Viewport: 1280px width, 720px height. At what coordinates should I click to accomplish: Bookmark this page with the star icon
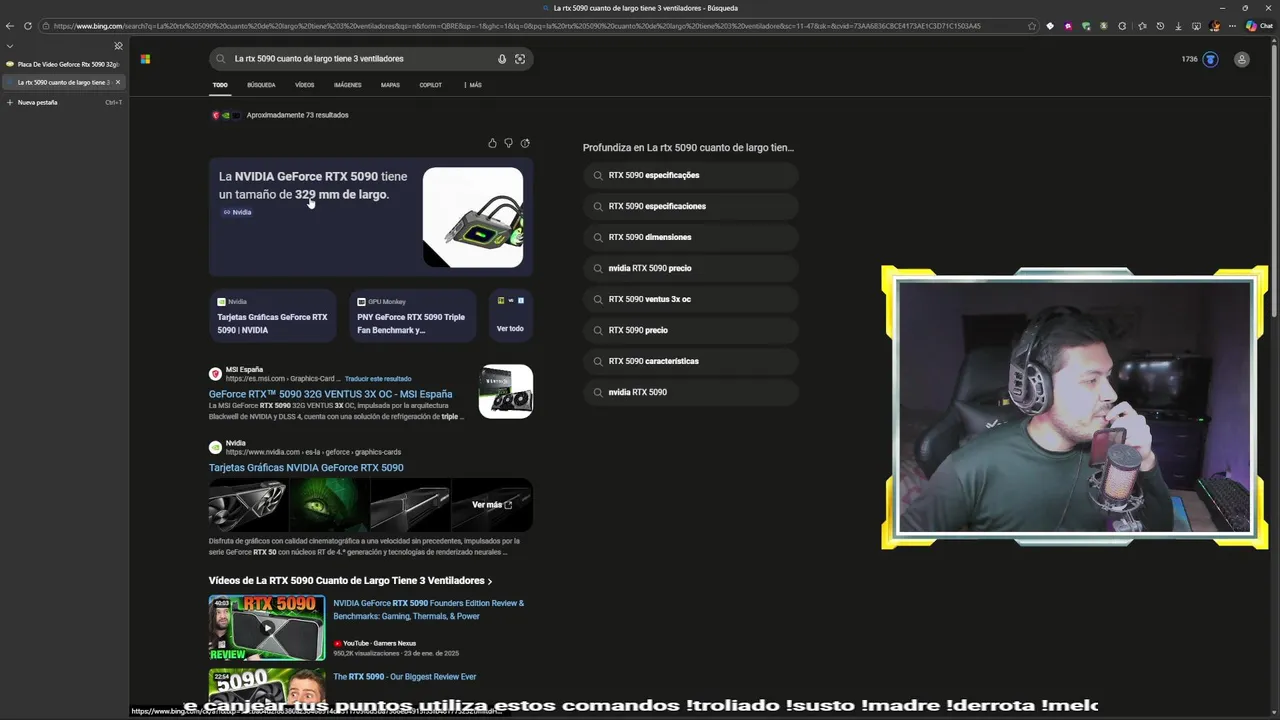[1032, 26]
